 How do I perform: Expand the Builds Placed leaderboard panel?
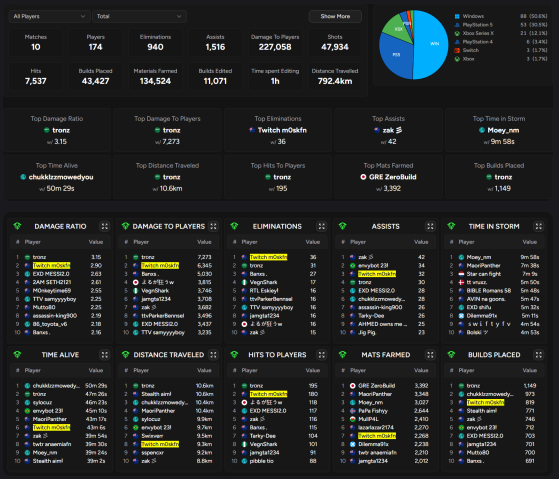pos(539,355)
